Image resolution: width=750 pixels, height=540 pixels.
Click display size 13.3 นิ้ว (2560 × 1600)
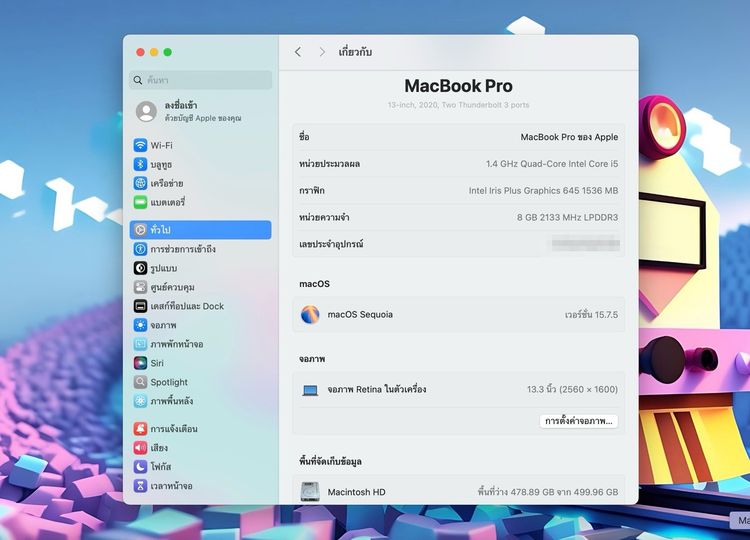click(573, 389)
